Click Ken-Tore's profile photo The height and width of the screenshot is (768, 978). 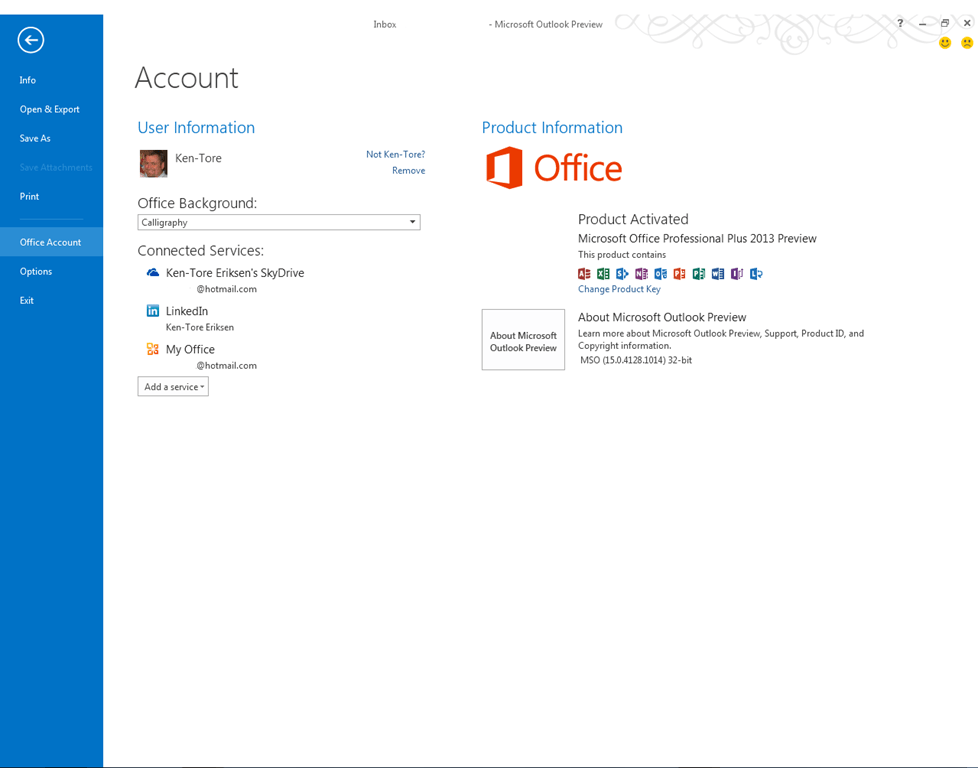153,163
